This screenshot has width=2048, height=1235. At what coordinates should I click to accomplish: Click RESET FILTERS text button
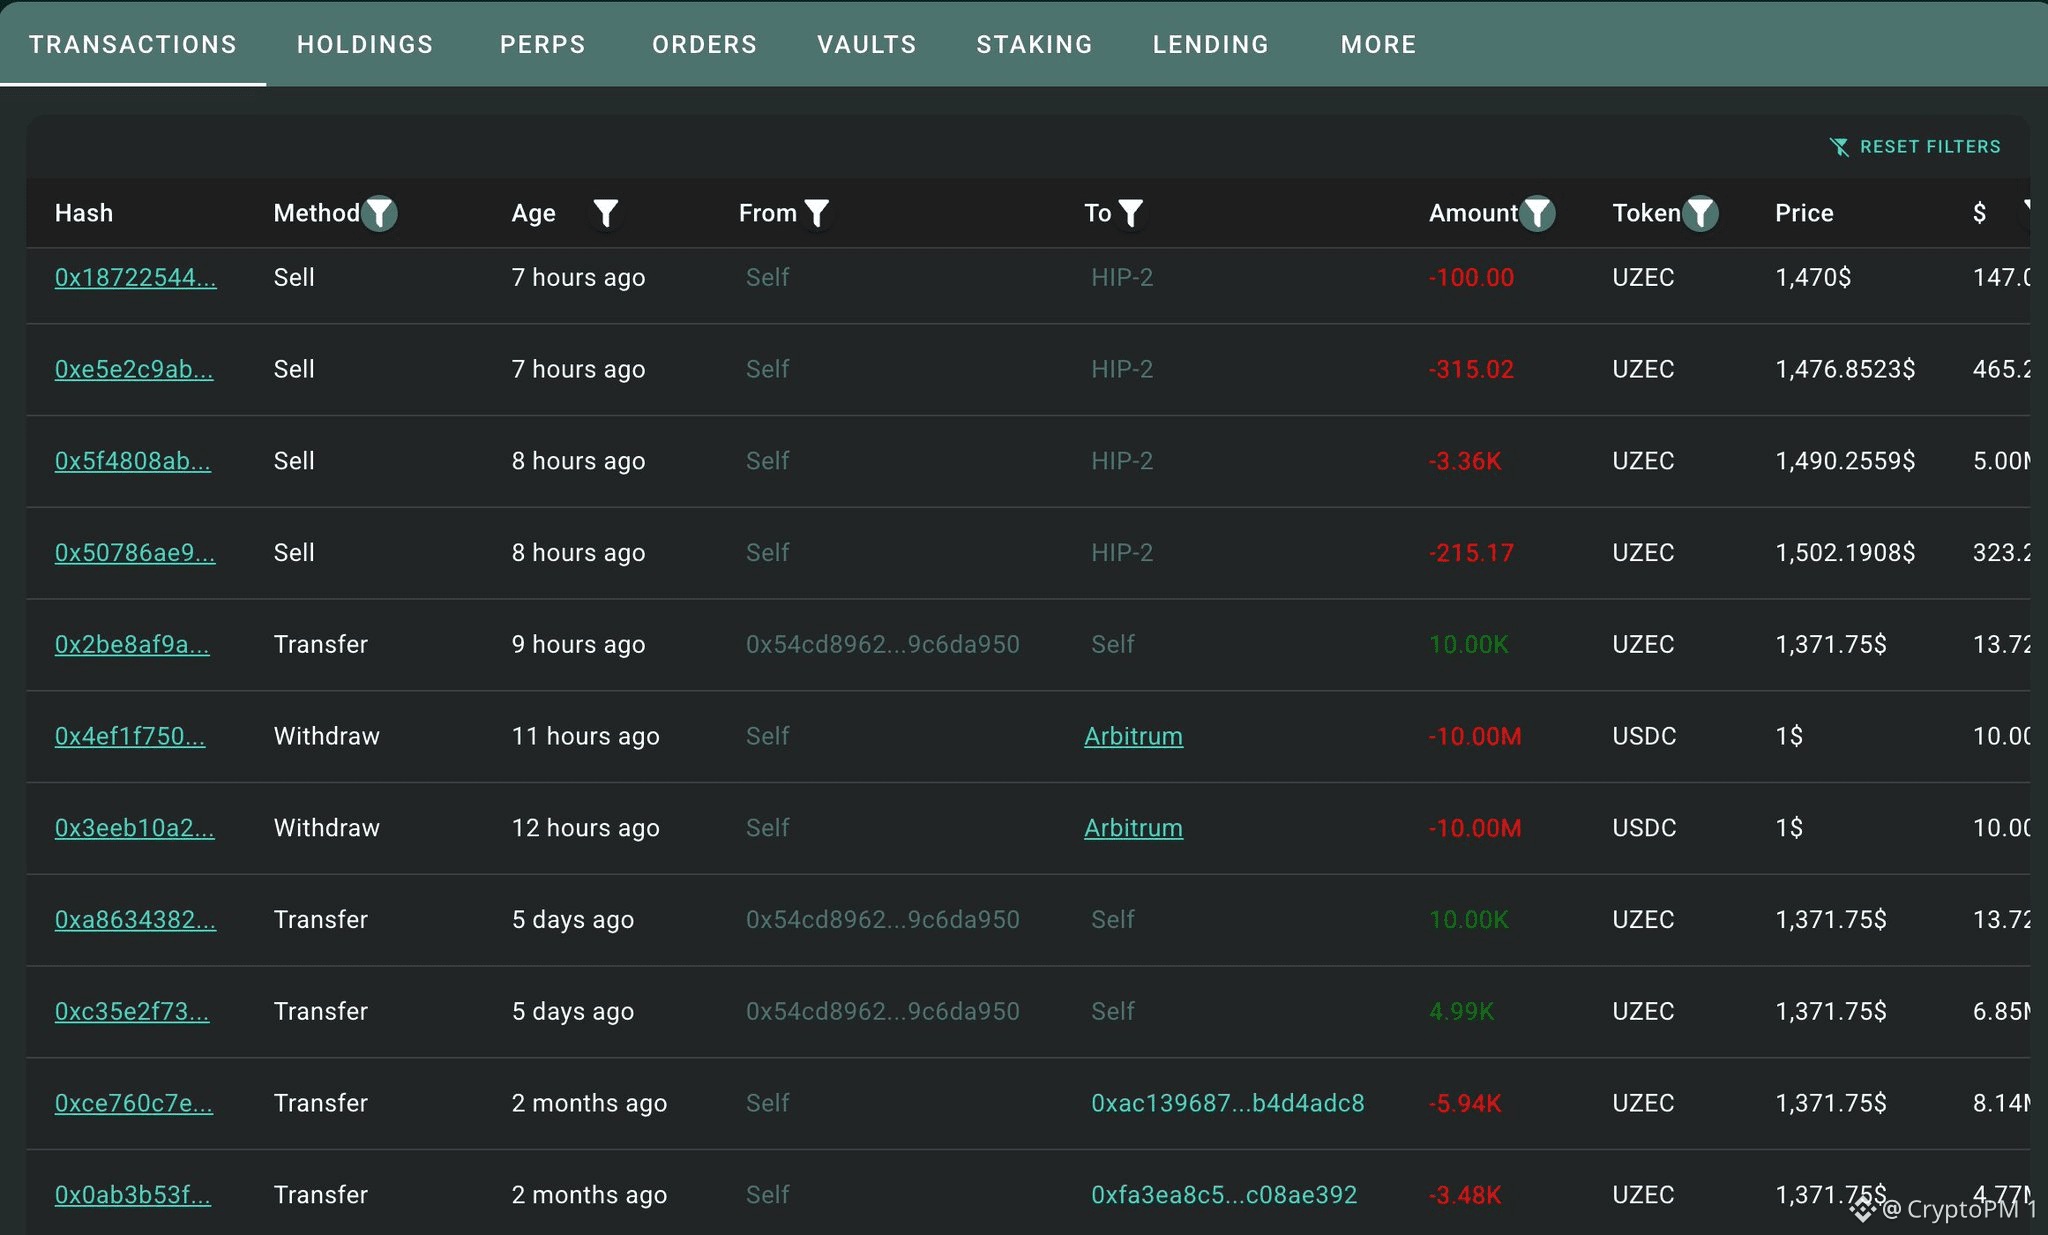(x=1930, y=147)
